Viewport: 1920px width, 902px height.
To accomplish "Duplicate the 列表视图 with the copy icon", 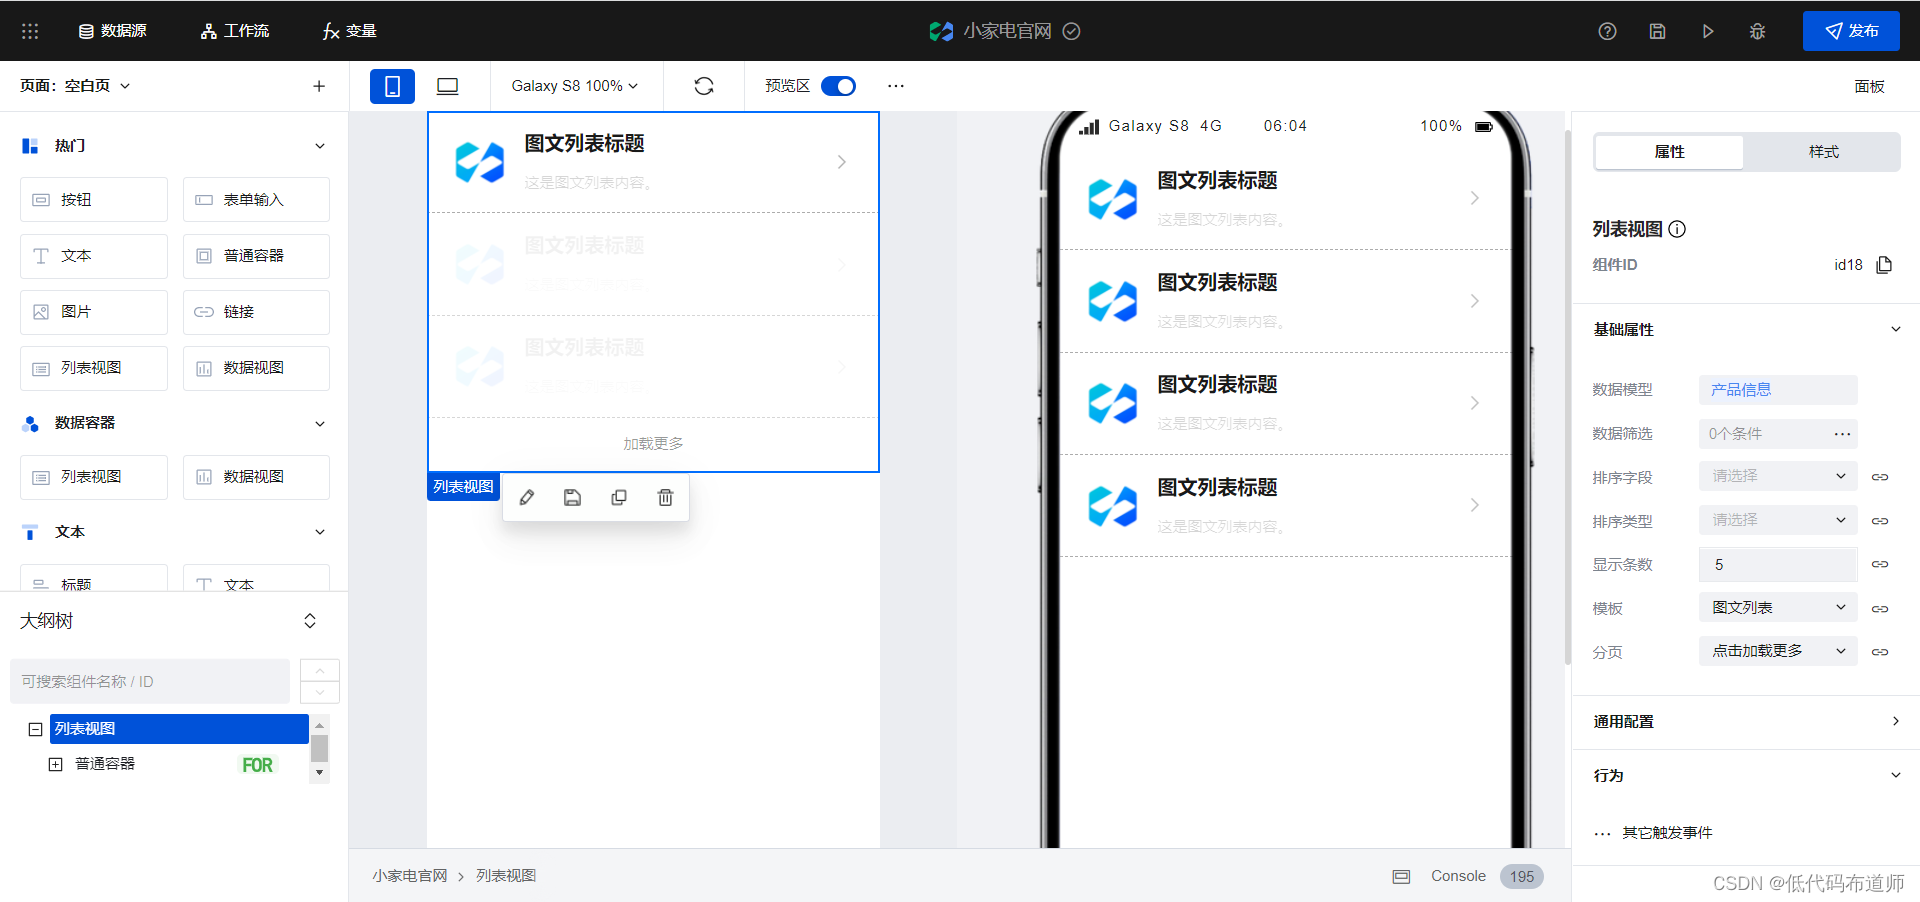I will tap(618, 497).
